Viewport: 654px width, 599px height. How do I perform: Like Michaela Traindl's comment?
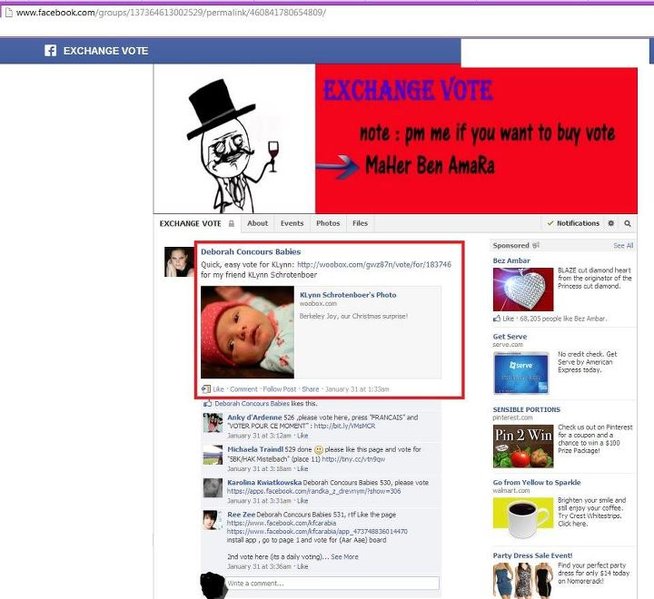click(302, 468)
